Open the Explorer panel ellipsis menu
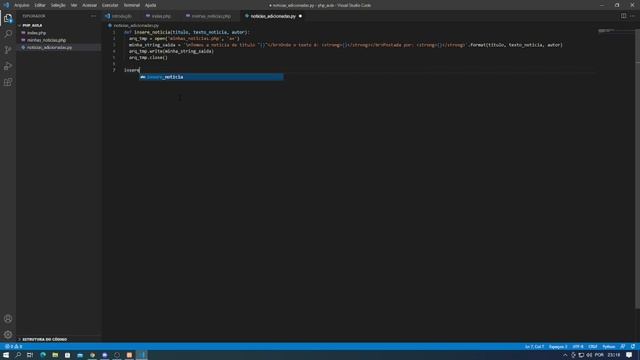 93,16
